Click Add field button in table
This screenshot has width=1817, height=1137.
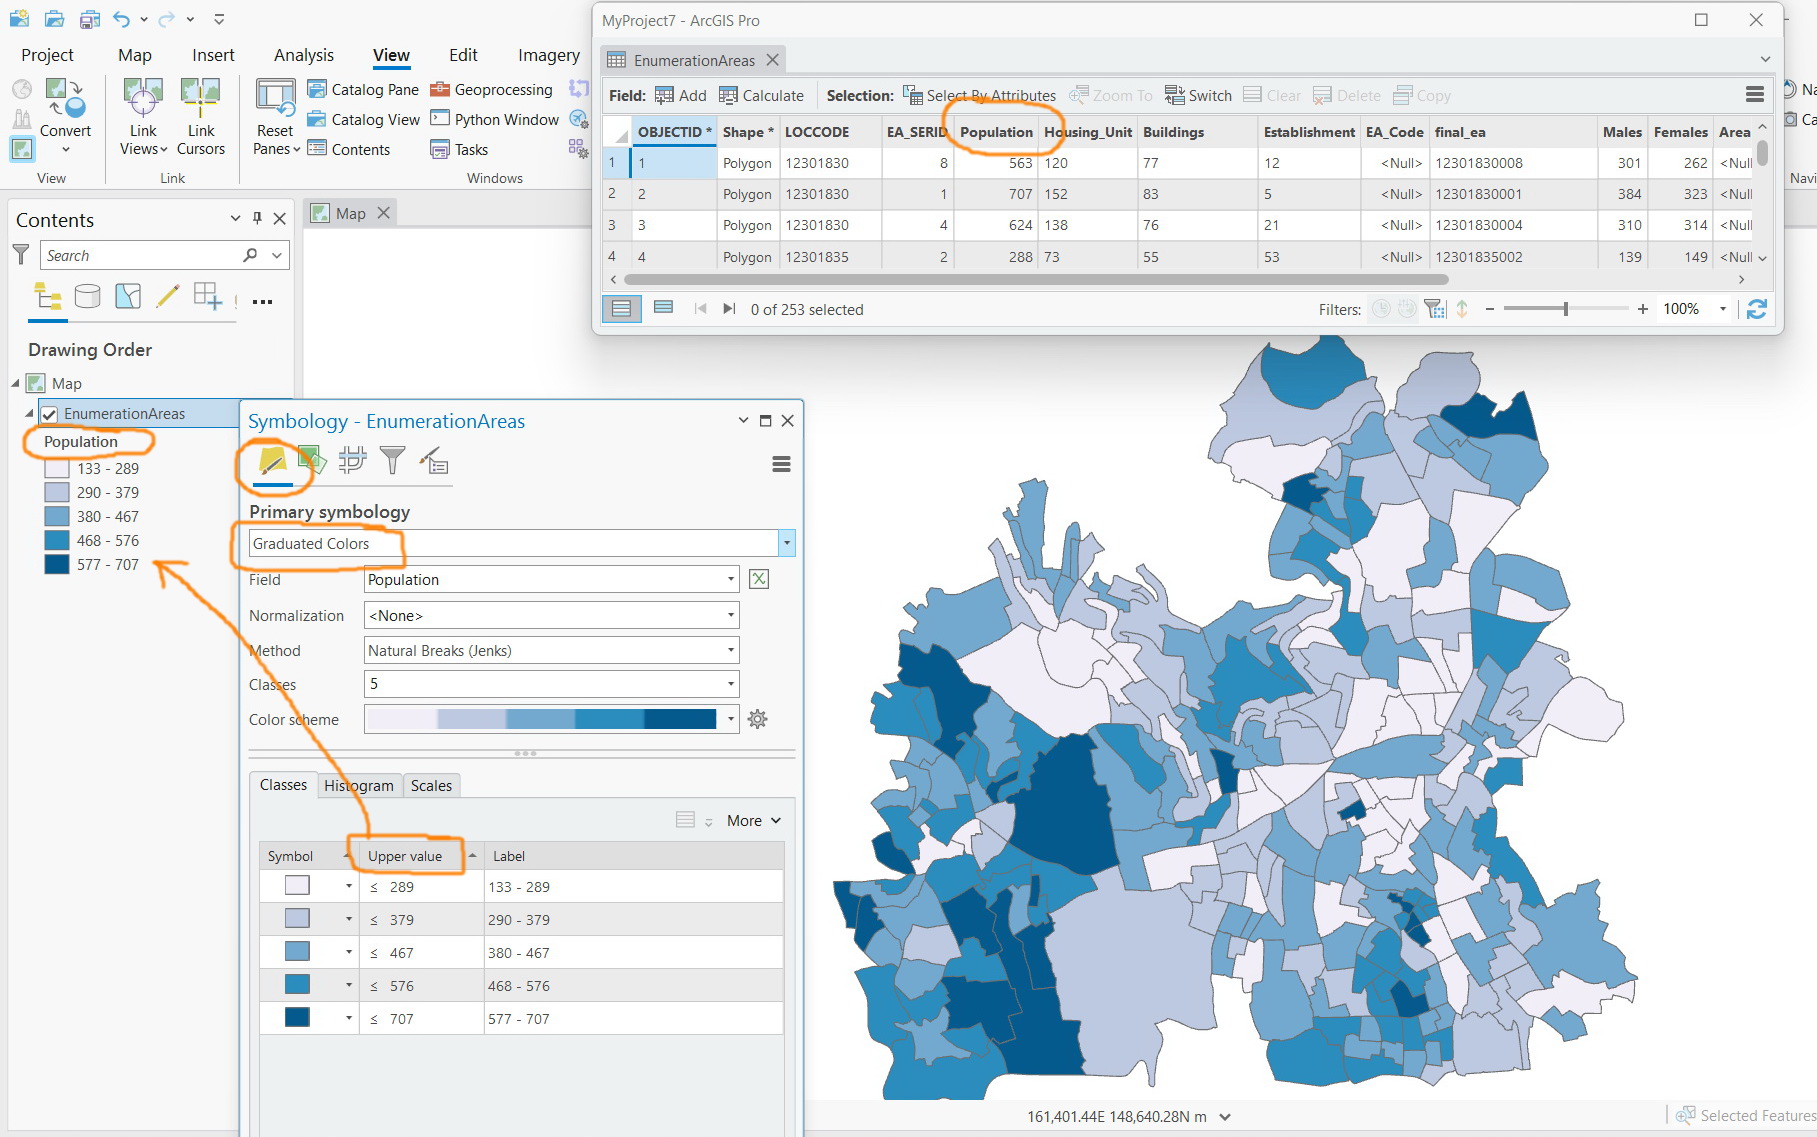680,95
